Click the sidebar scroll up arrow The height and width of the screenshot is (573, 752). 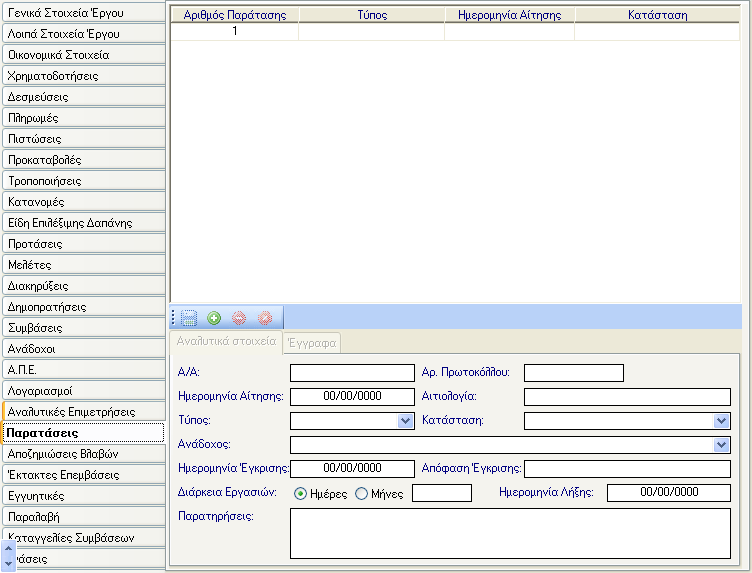click(x=8, y=548)
